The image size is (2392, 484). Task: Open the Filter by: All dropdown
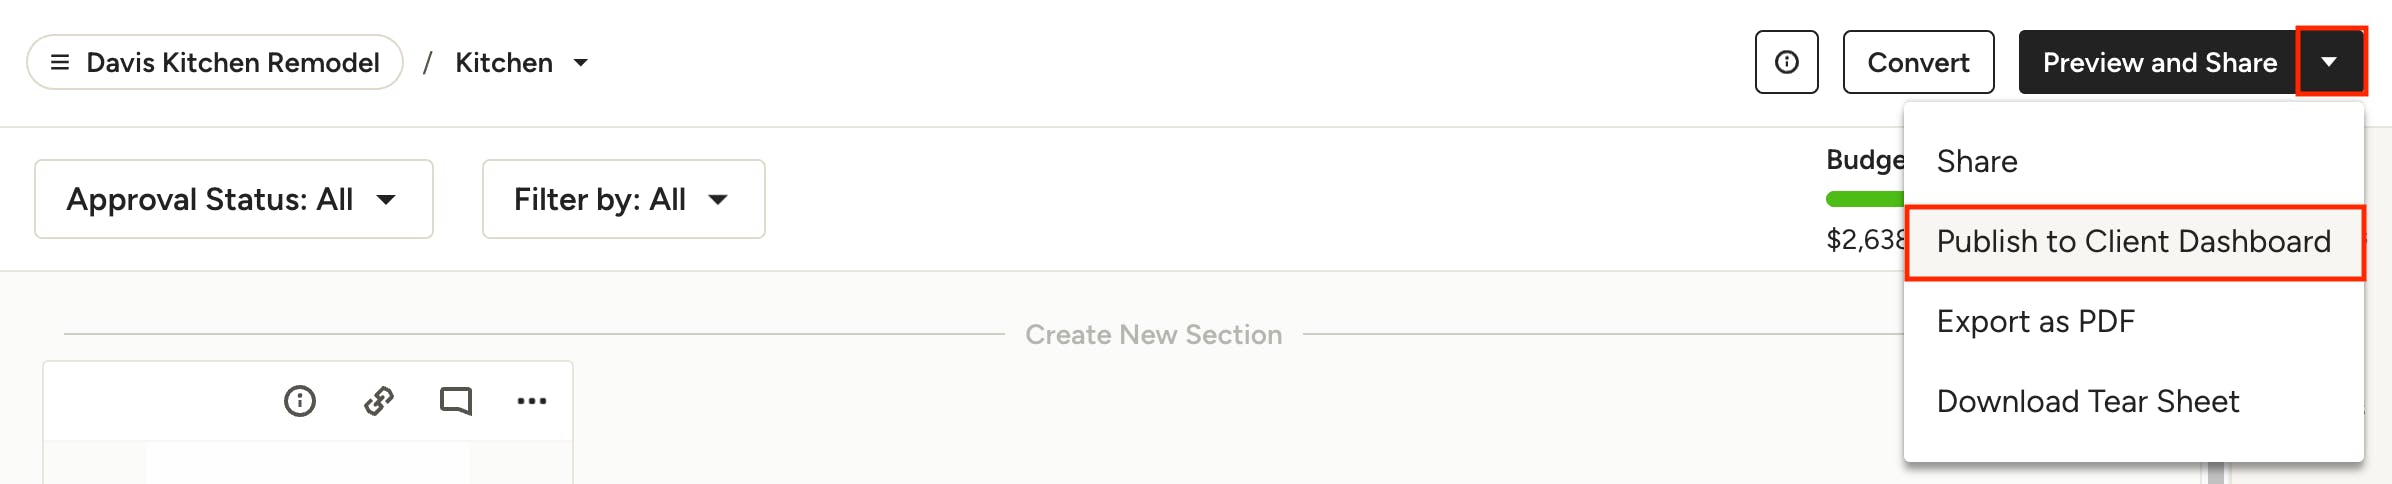(x=624, y=199)
